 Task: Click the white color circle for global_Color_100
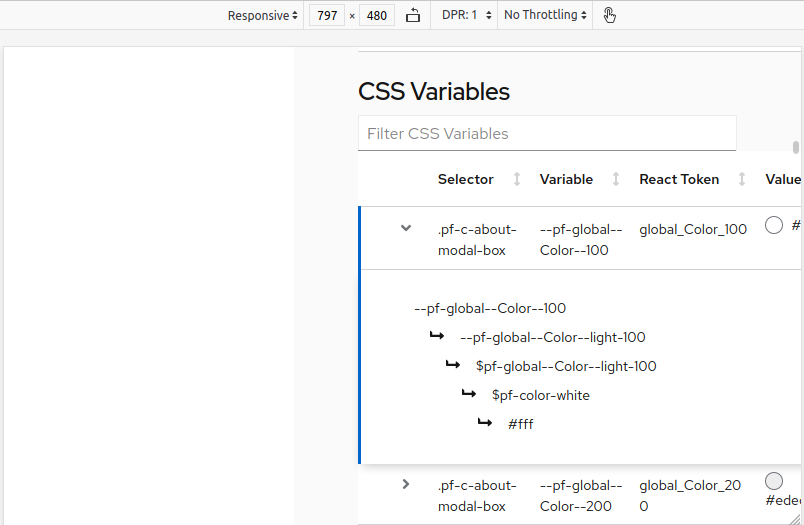coord(774,225)
